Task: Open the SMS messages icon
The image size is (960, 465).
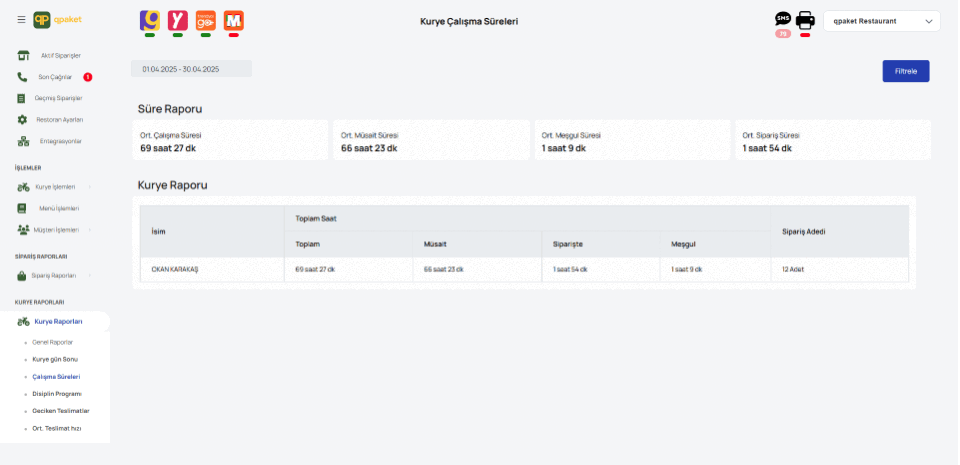Action: click(x=783, y=19)
